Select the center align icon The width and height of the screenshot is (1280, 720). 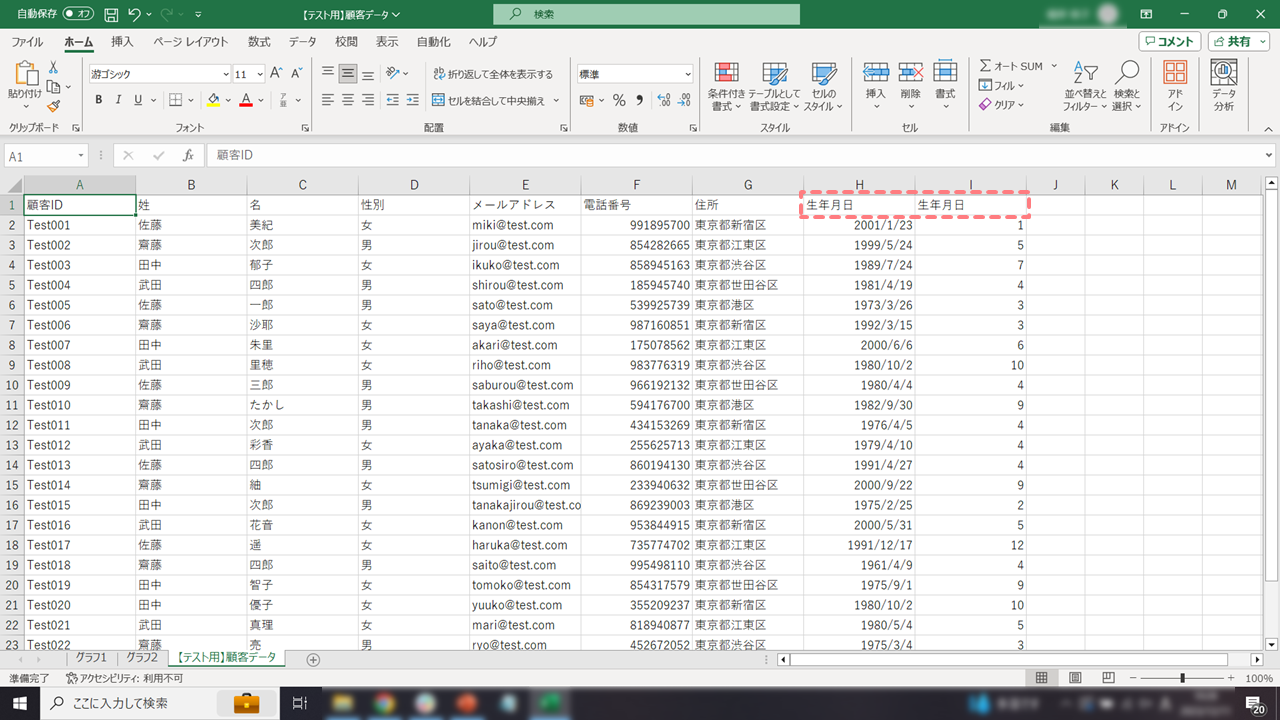click(x=348, y=100)
